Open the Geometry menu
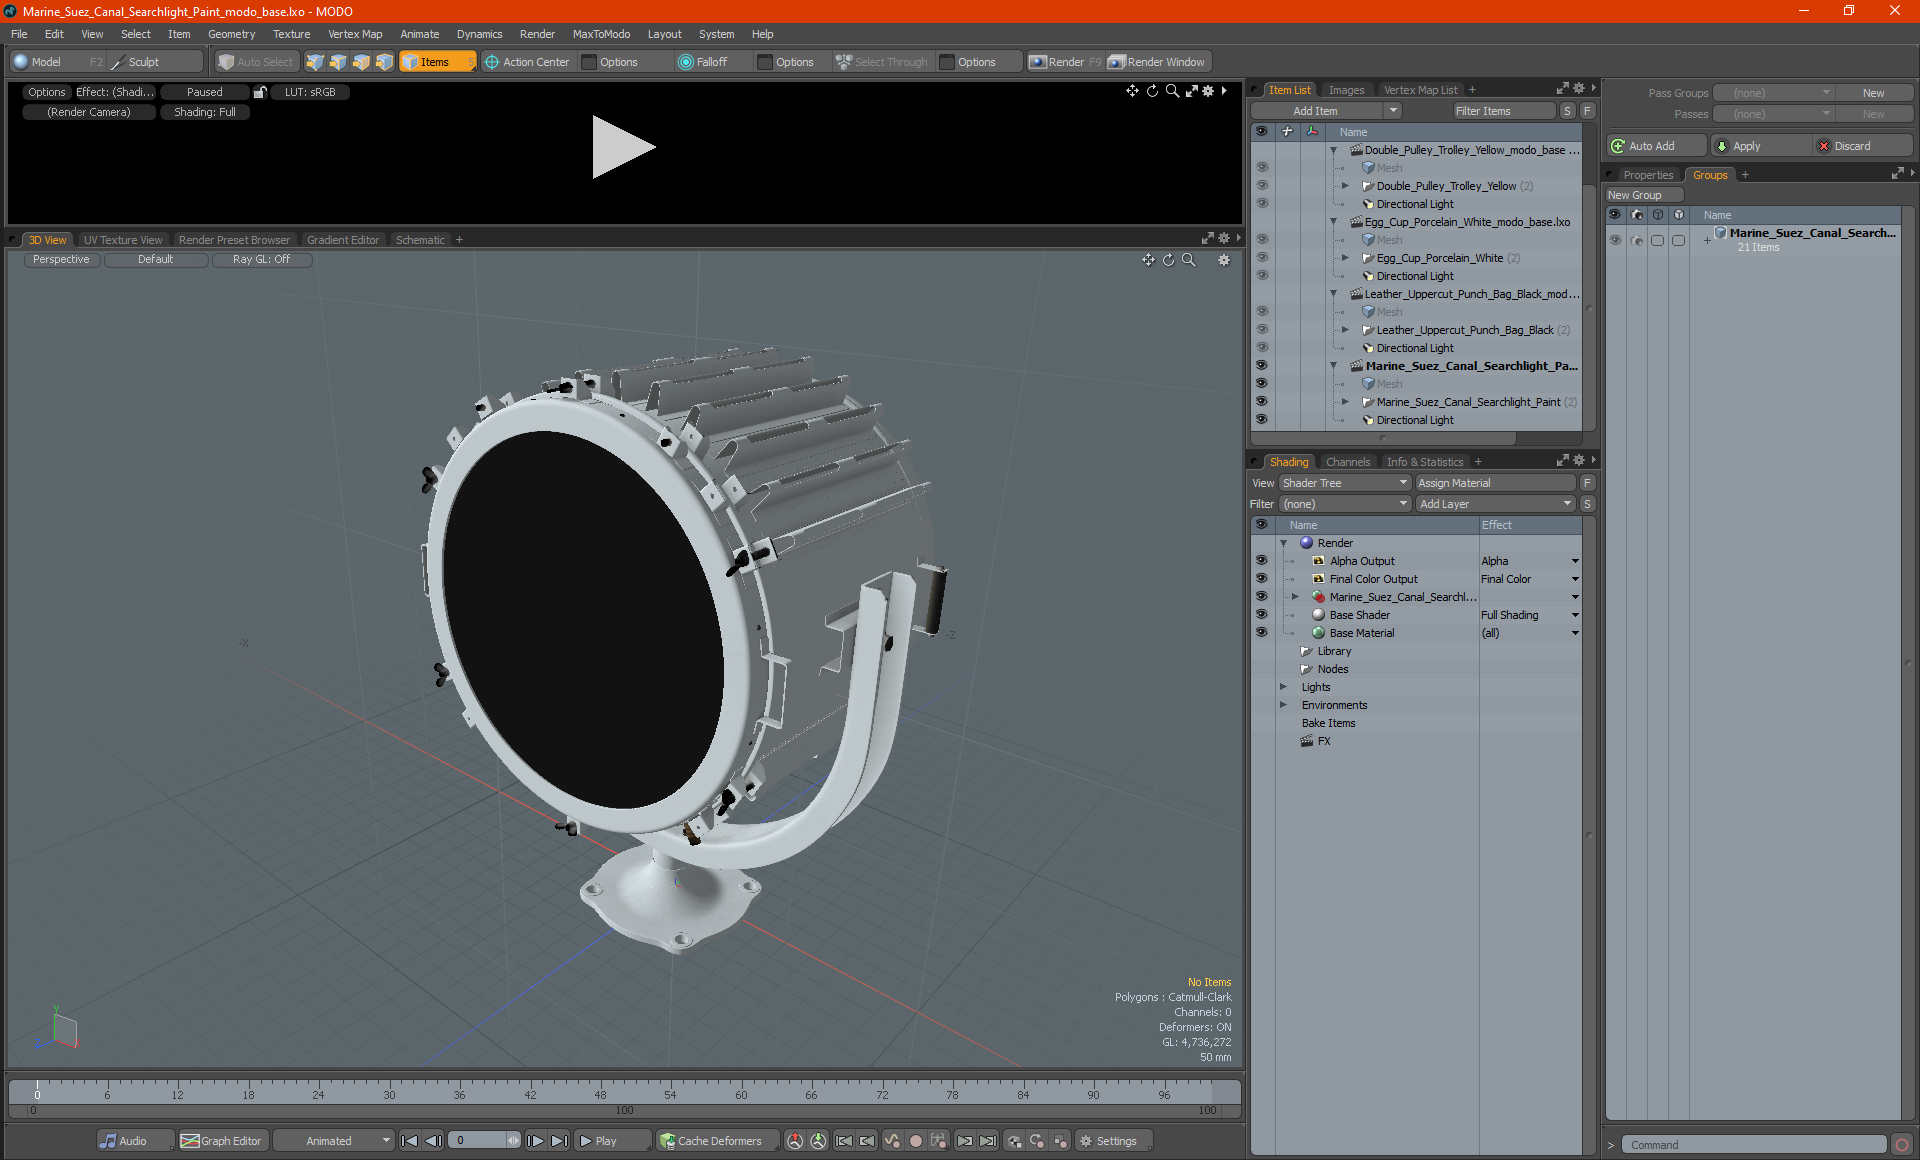 point(231,34)
